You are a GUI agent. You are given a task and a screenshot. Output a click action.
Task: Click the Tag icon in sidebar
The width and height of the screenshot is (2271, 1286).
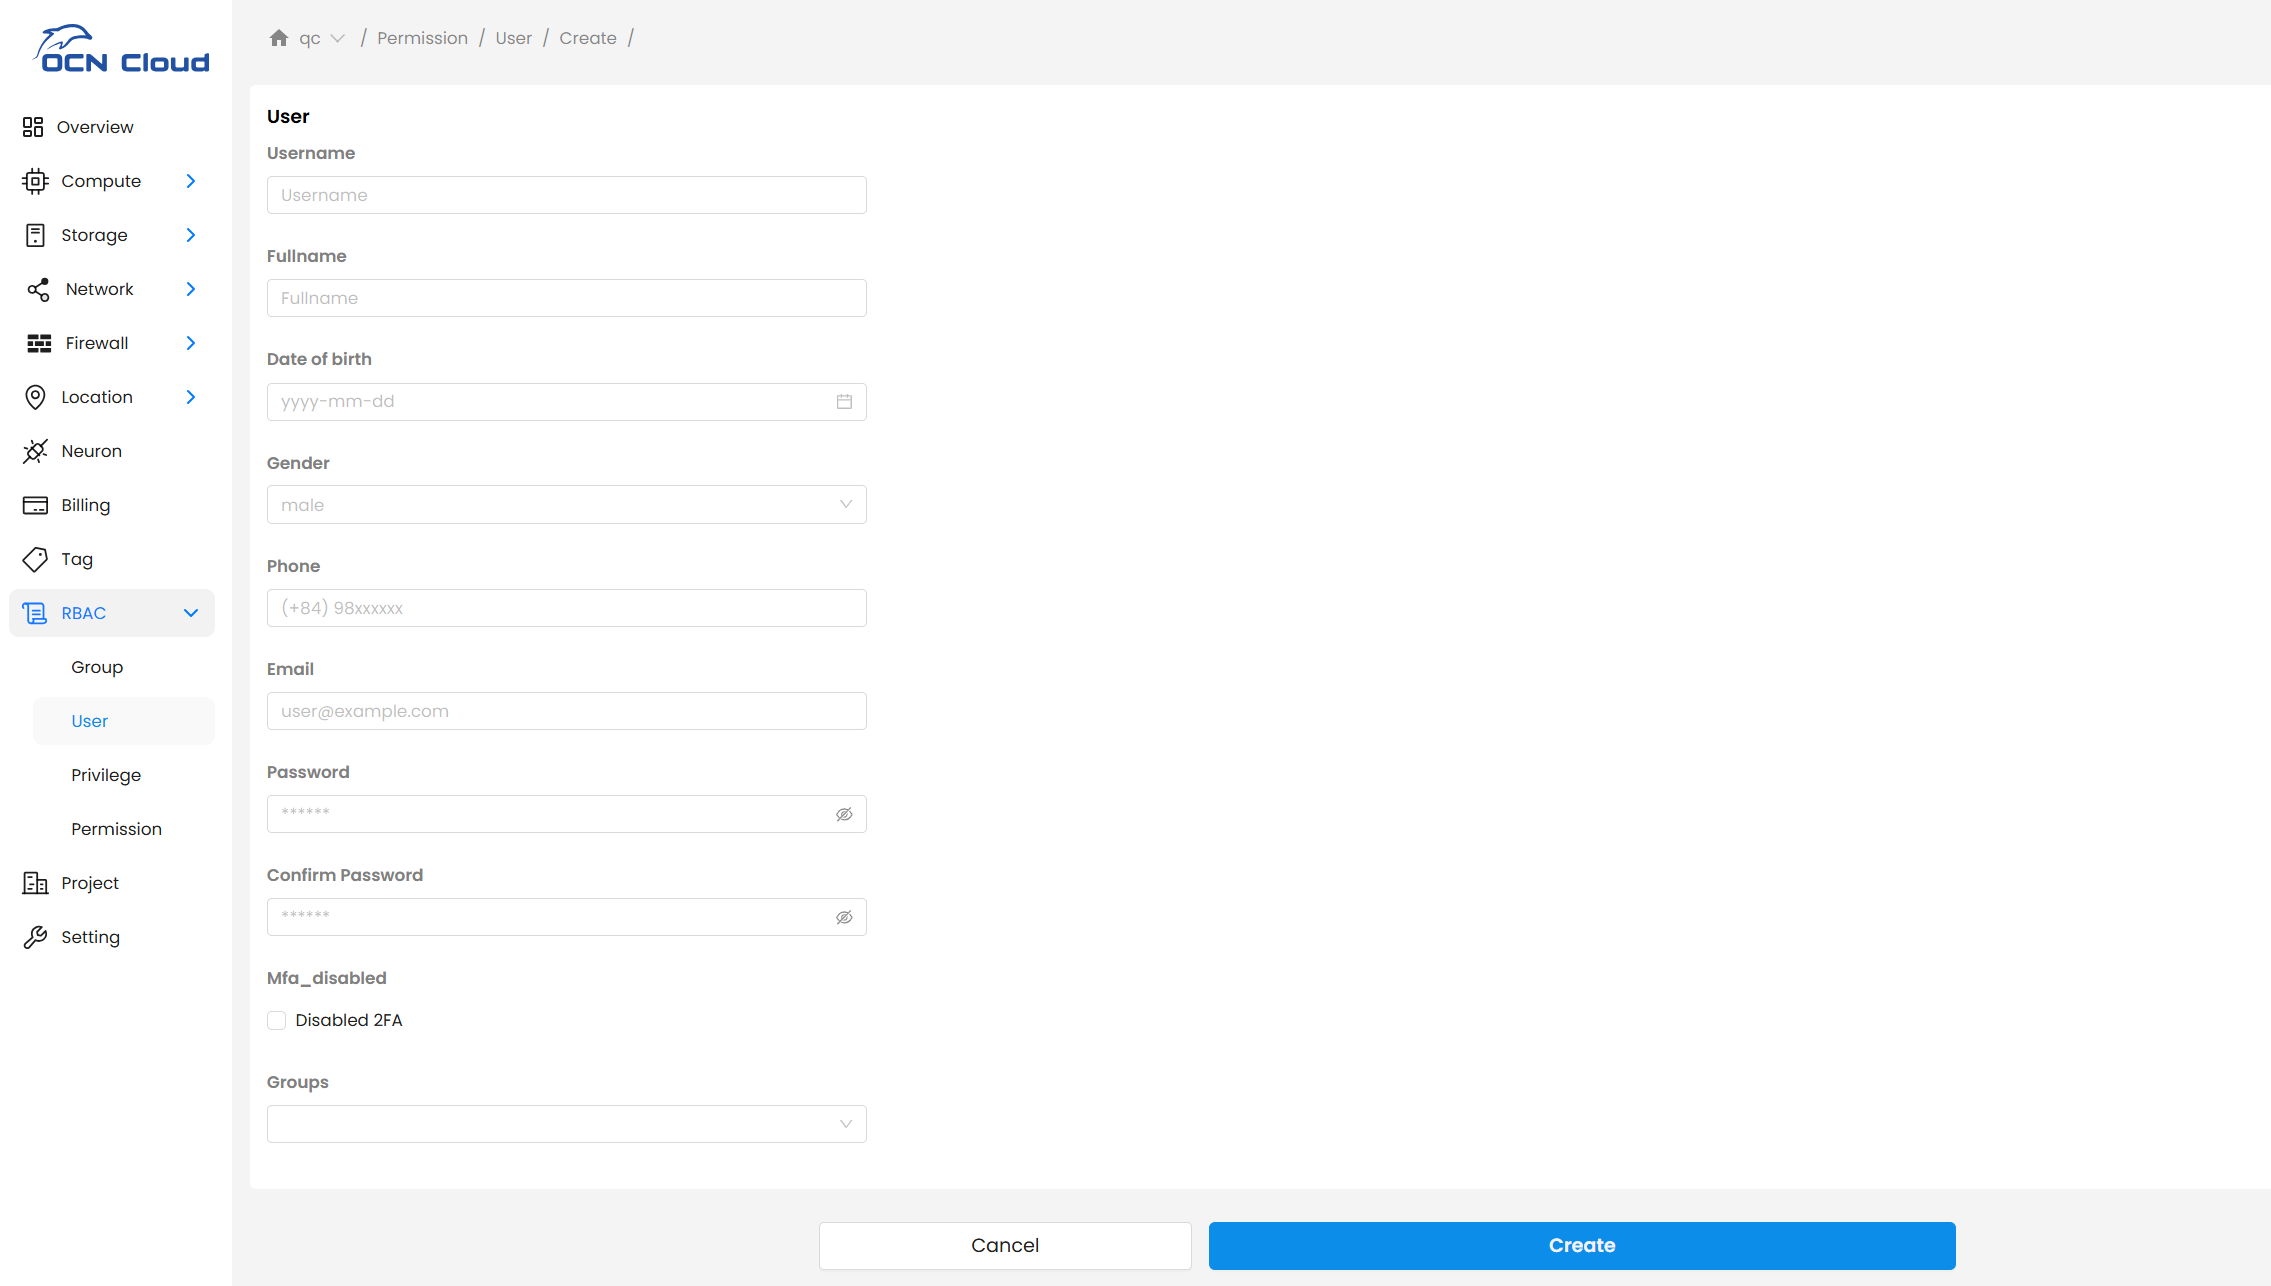(x=35, y=559)
